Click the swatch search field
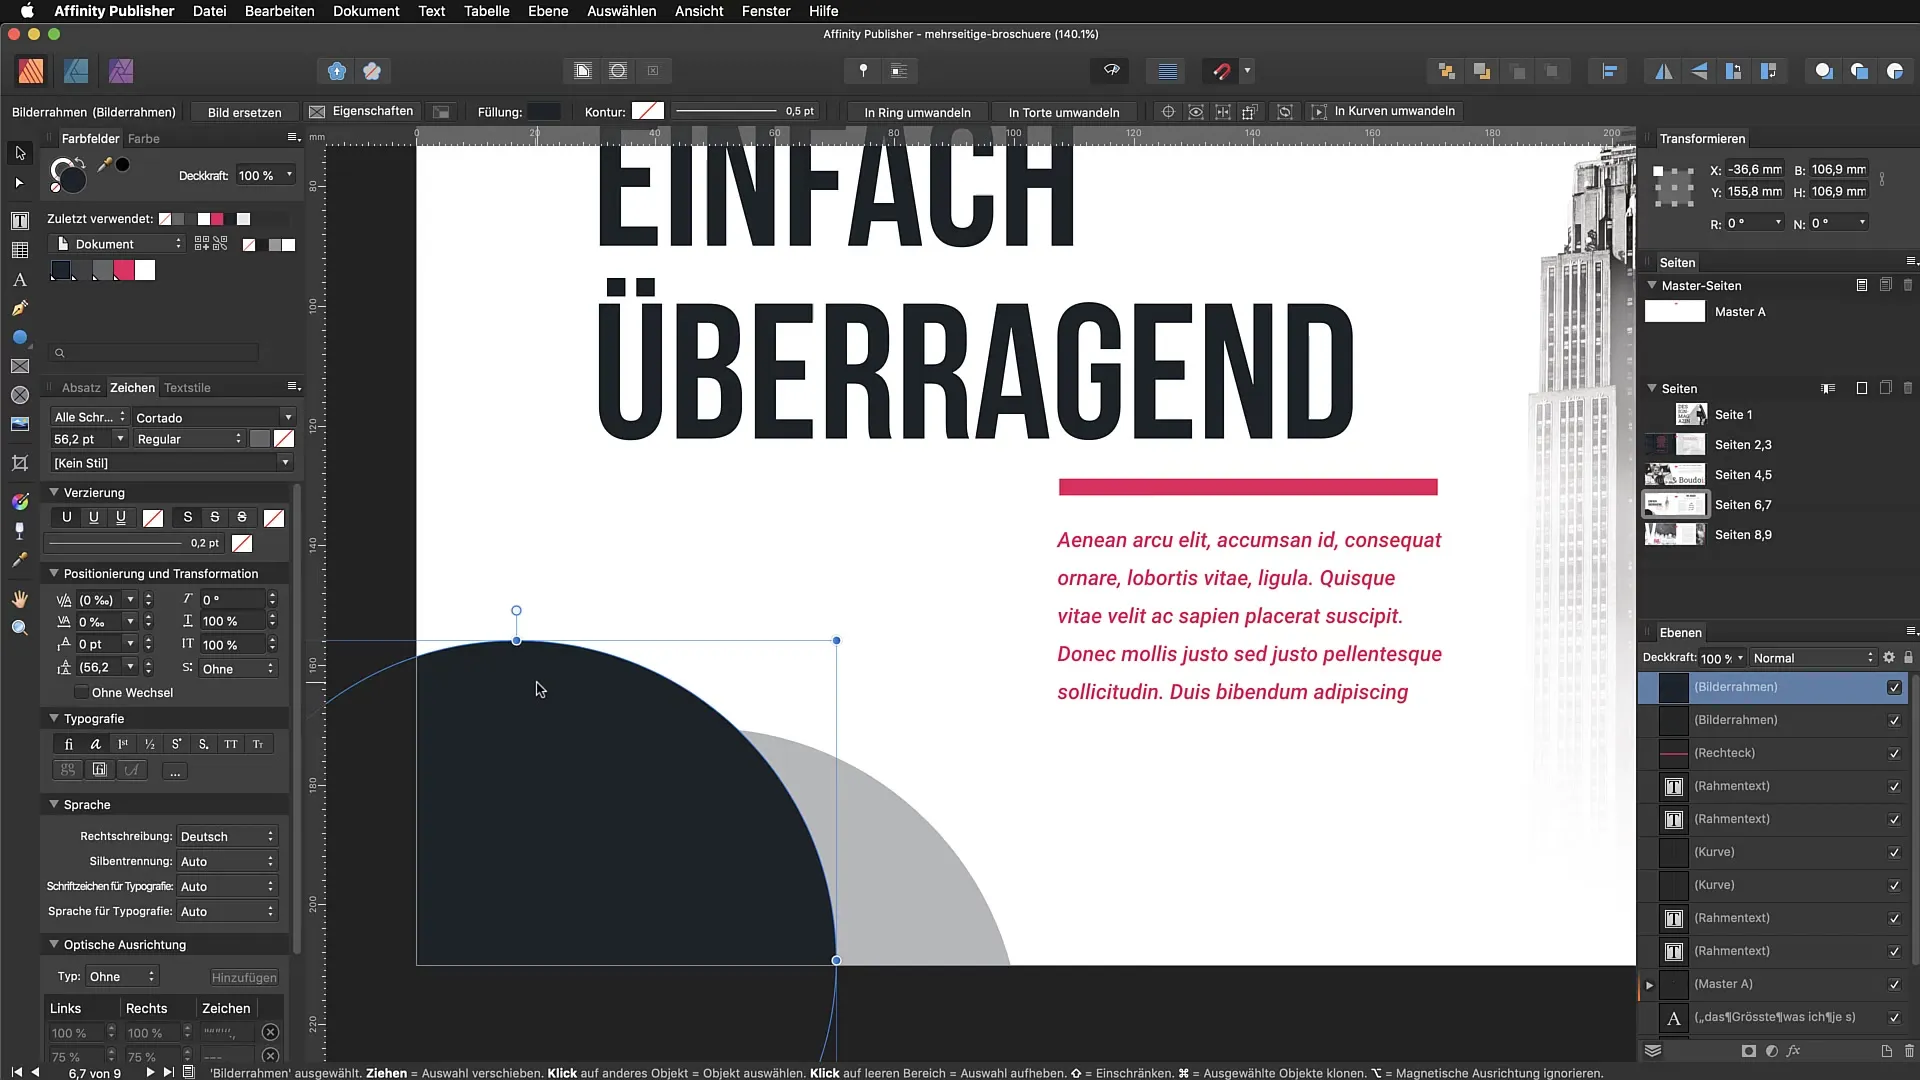The width and height of the screenshot is (1920, 1080). pos(154,352)
